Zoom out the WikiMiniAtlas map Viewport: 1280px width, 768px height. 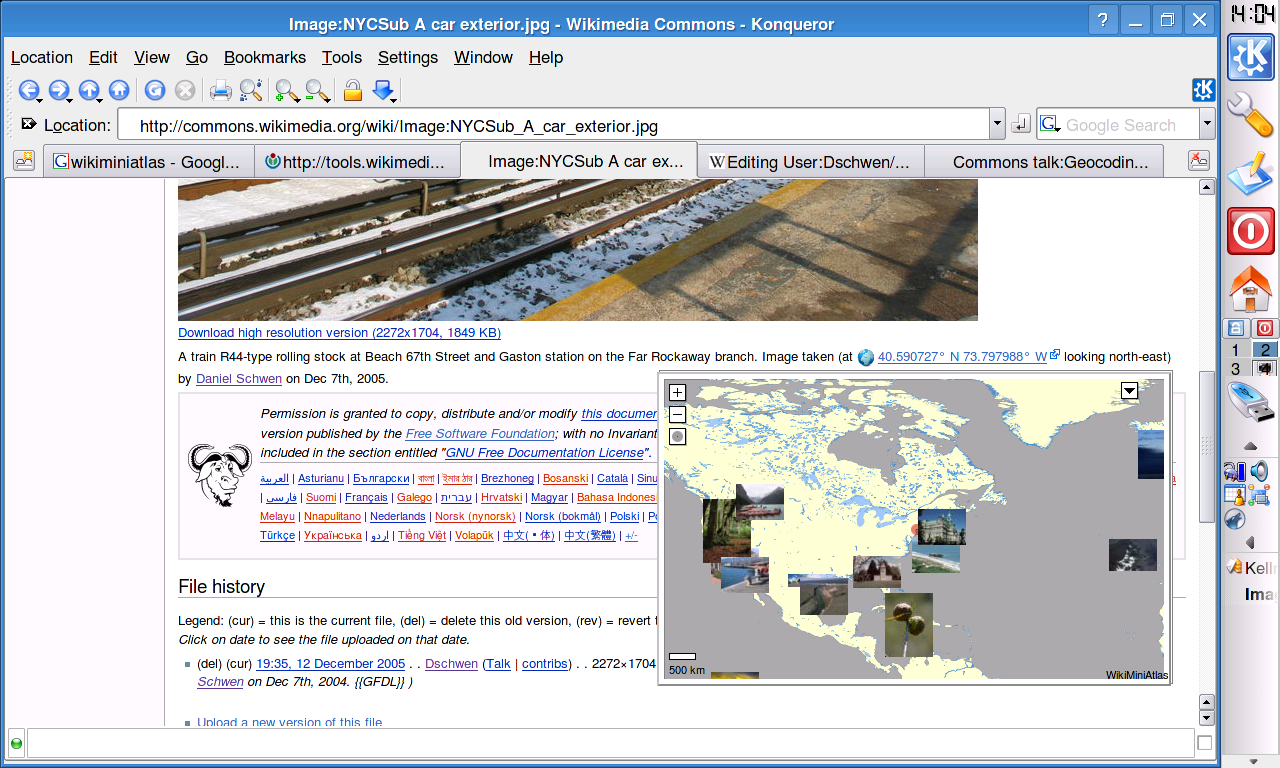(x=677, y=414)
